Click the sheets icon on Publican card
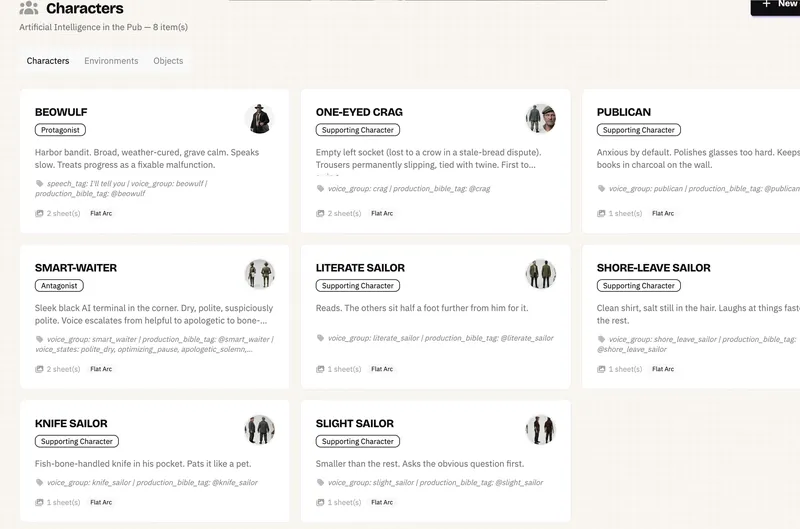The width and height of the screenshot is (800, 529). (602, 213)
